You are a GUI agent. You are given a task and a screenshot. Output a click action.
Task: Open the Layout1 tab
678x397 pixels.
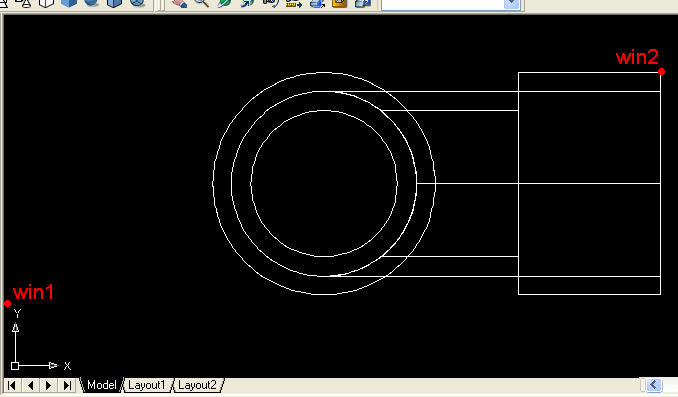(147, 385)
